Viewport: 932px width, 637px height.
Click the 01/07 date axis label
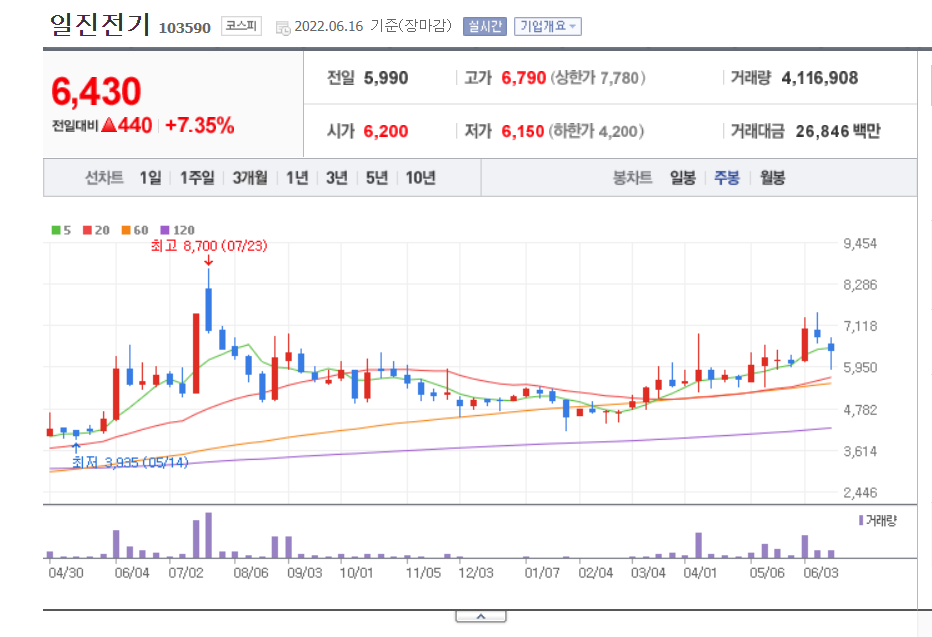[x=542, y=573]
